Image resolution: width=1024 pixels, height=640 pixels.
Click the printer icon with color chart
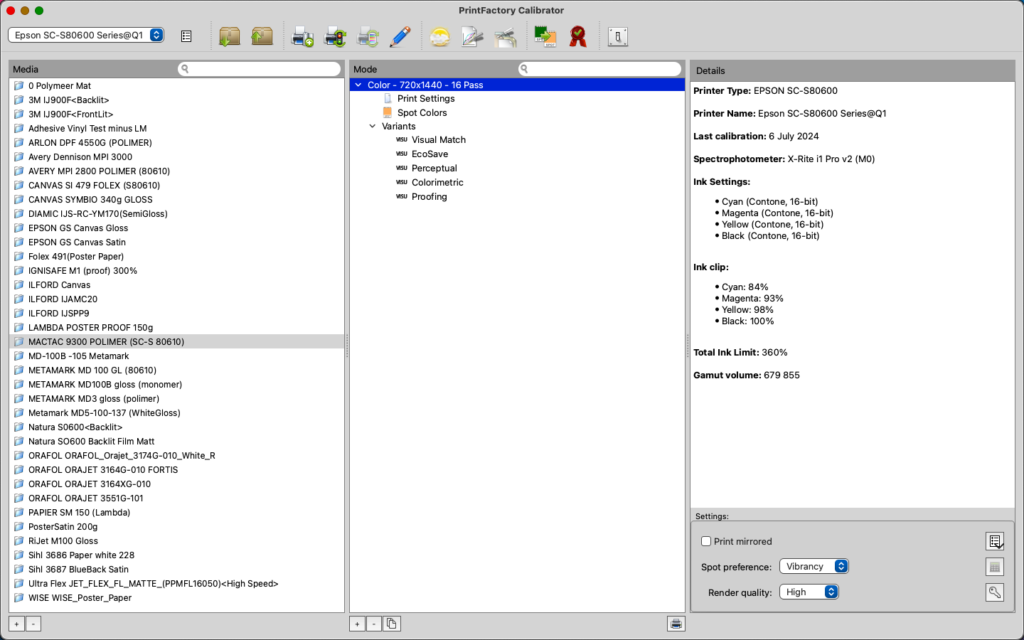point(368,37)
